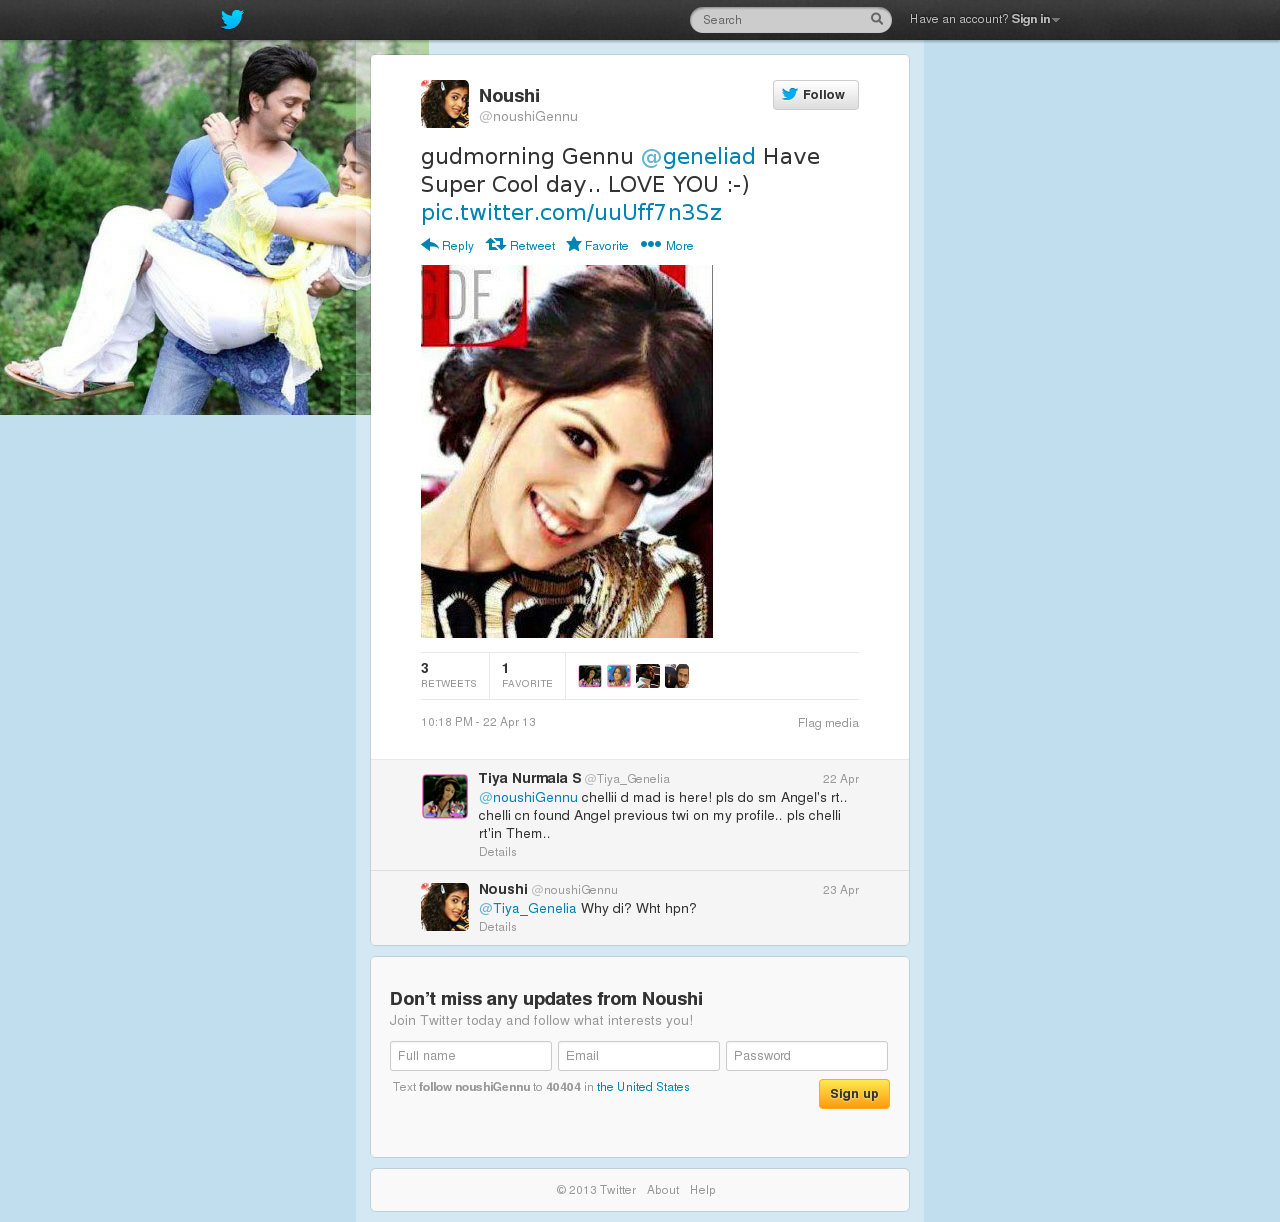This screenshot has height=1222, width=1280.
Task: Click the @Tiya_Genelia mention link
Action: click(528, 909)
